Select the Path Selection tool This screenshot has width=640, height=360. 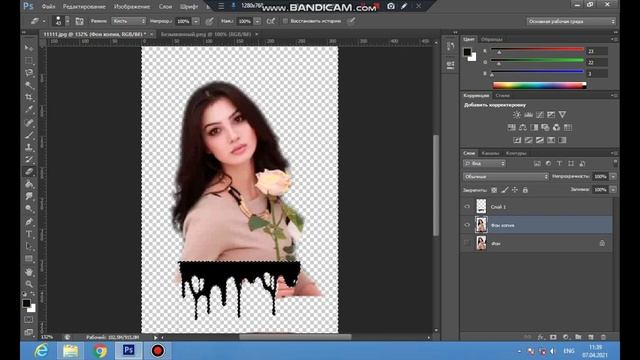click(29, 246)
